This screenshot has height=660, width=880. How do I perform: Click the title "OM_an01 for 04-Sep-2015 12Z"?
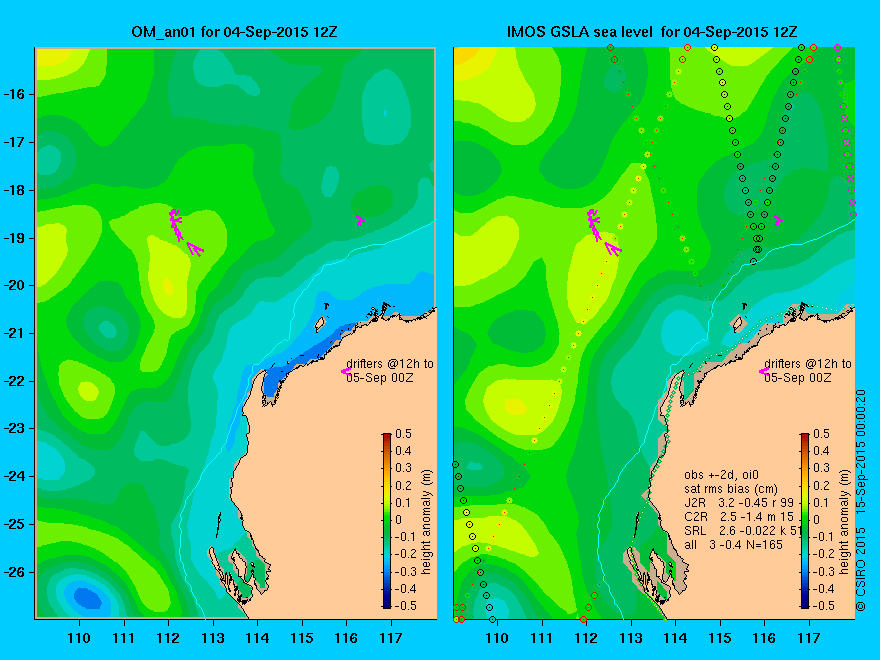point(234,32)
